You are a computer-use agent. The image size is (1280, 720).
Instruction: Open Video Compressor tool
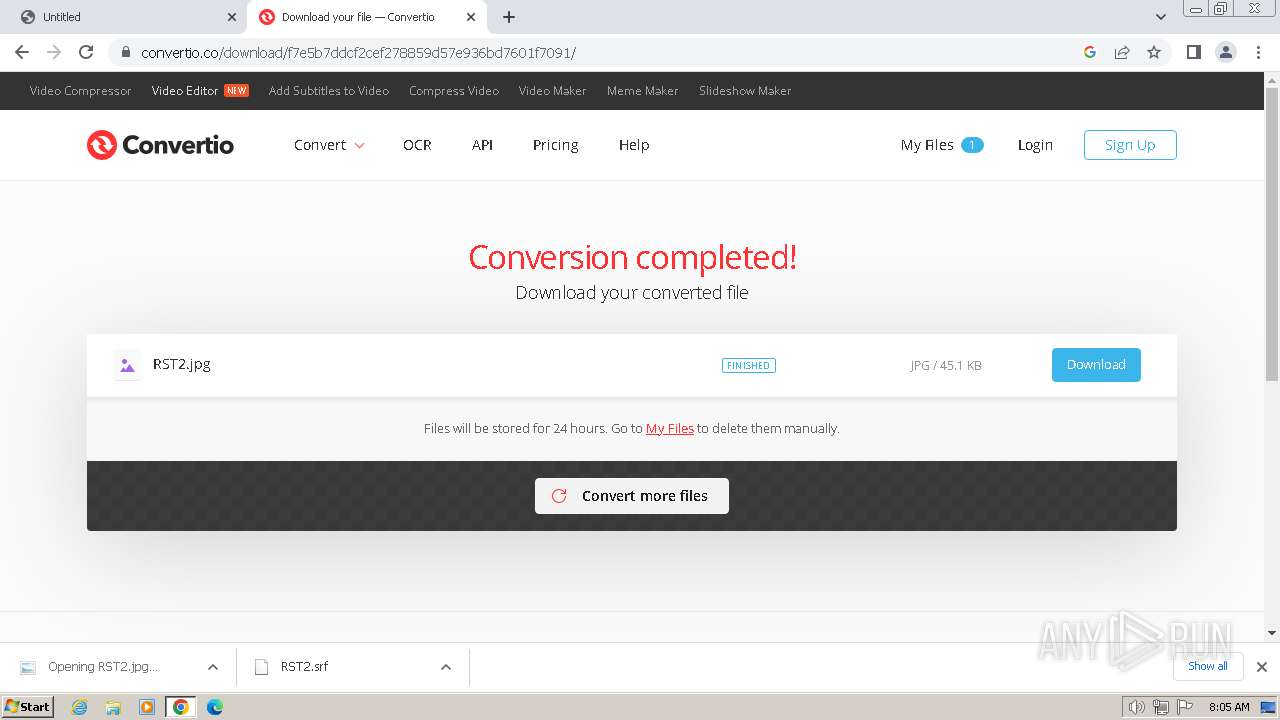click(80, 91)
